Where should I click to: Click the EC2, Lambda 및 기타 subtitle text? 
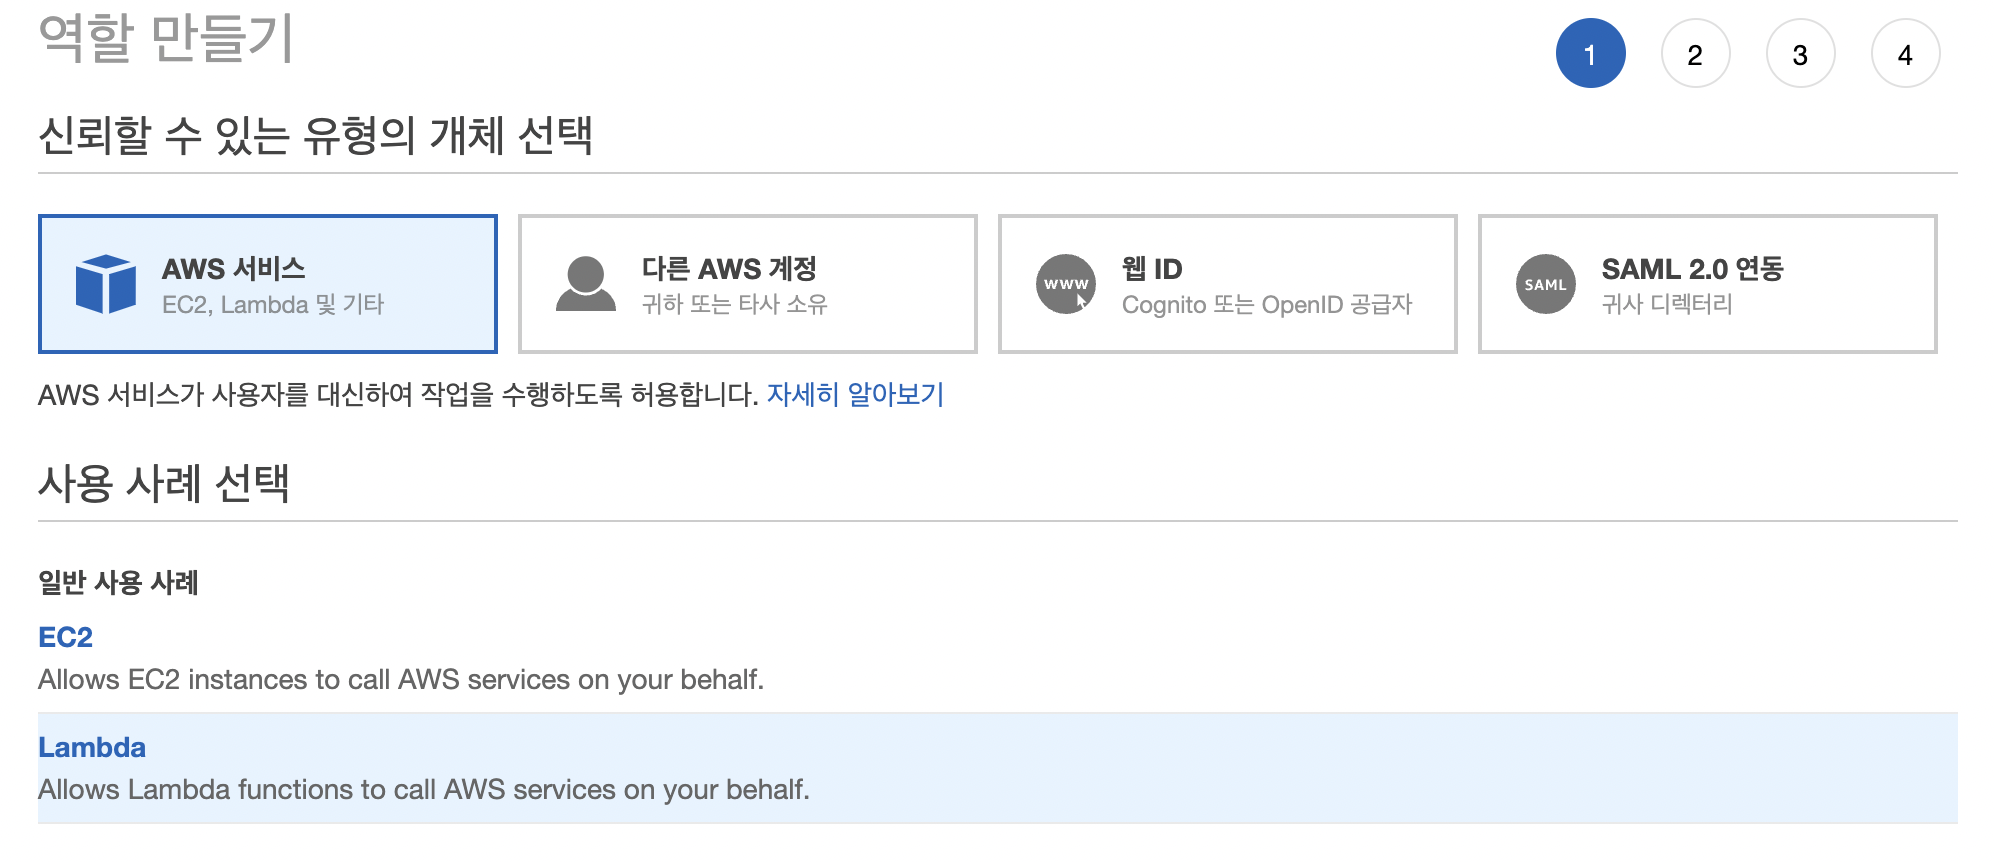(273, 304)
